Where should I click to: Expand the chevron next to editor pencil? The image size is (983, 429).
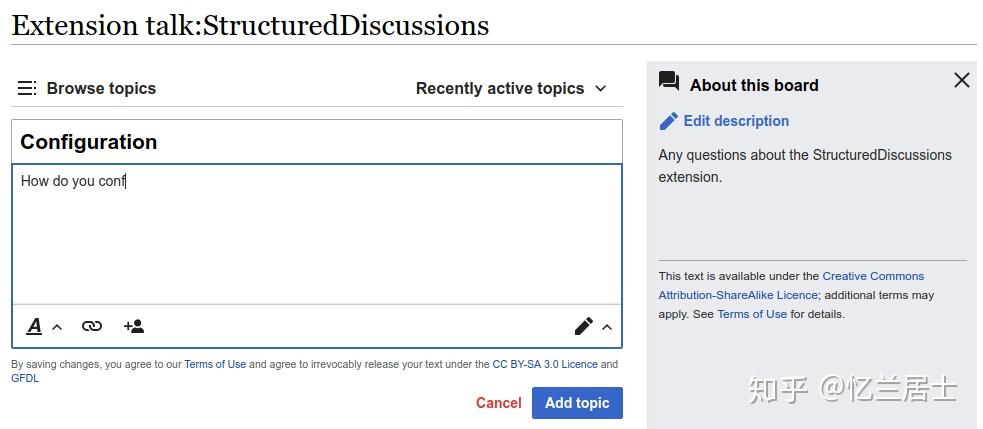[x=606, y=327]
